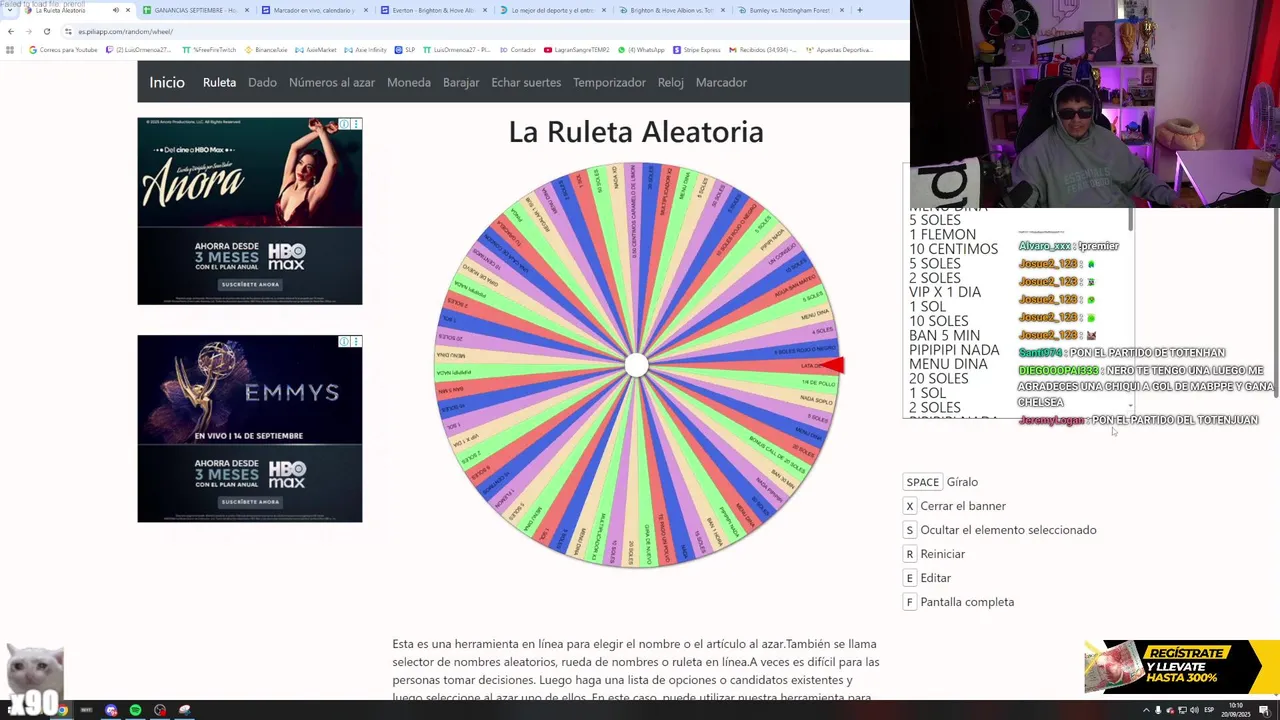Open the taskbar clock and date

point(1235,710)
